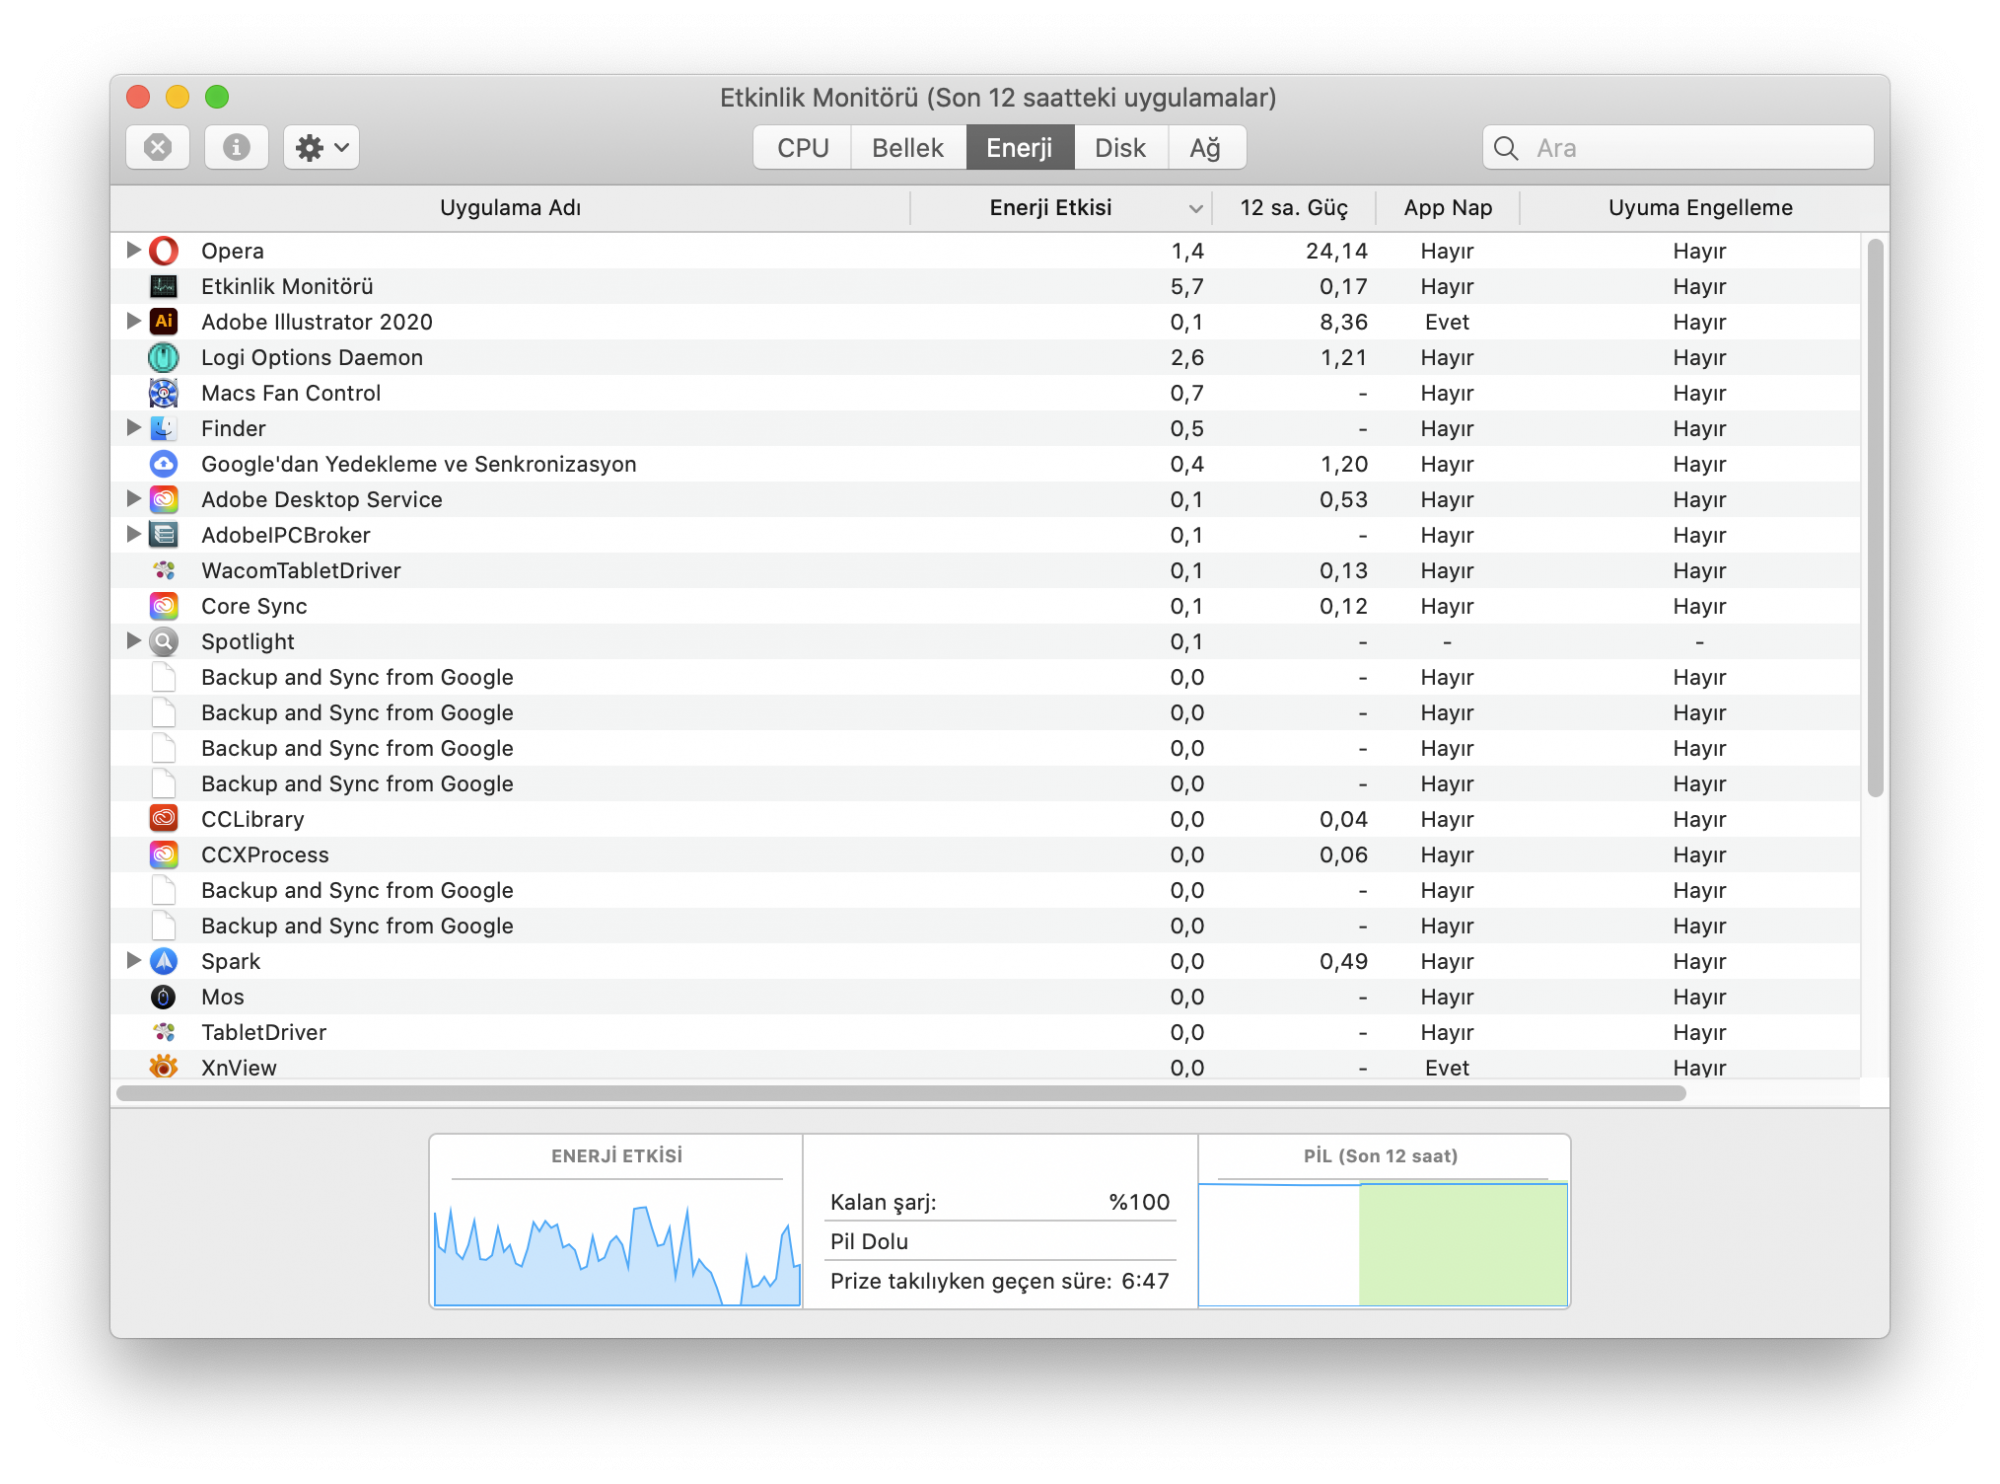Switch to the CPU tab
The width and height of the screenshot is (2000, 1484).
803,148
